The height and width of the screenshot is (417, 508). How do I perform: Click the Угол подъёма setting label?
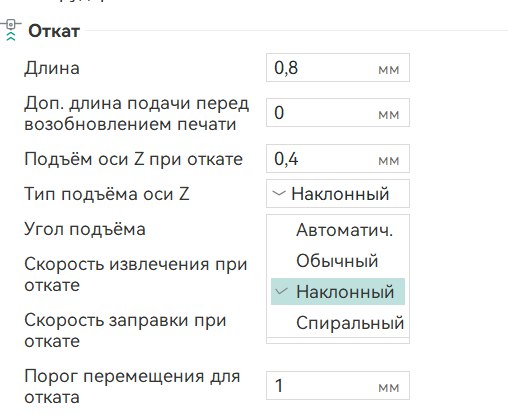(85, 229)
